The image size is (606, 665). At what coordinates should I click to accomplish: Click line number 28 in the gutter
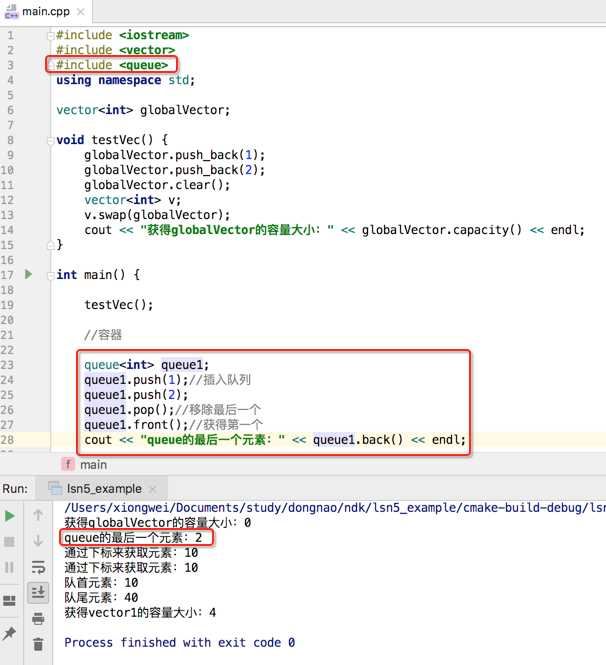[7, 440]
